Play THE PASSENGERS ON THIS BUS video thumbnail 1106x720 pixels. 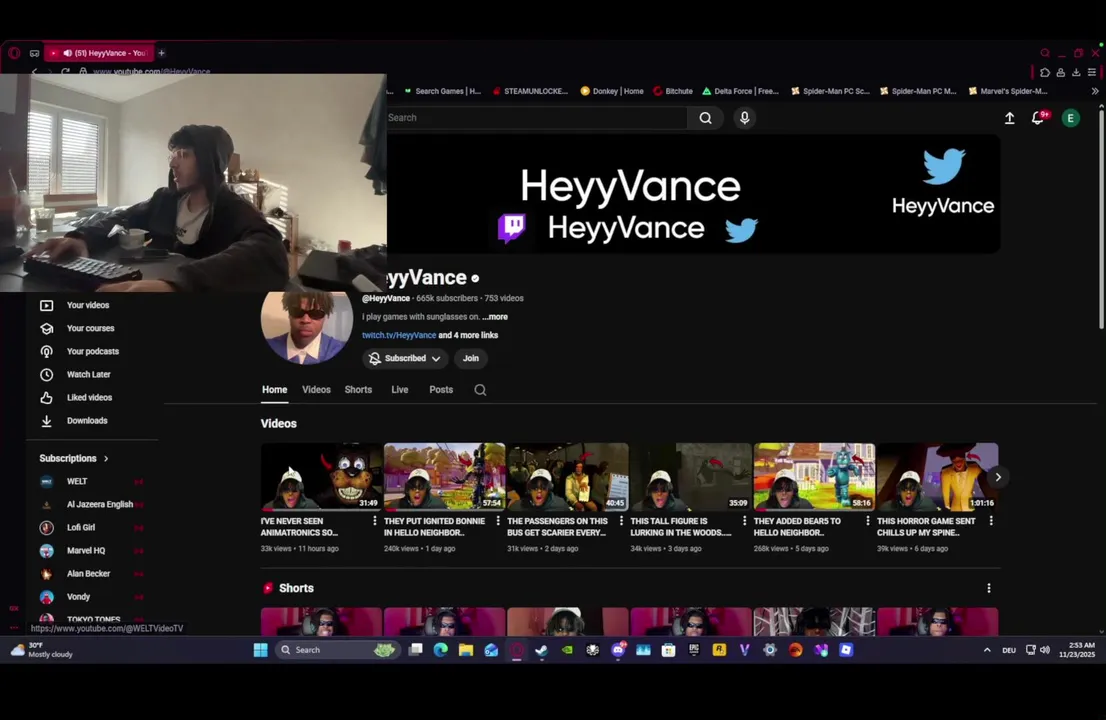tap(568, 477)
